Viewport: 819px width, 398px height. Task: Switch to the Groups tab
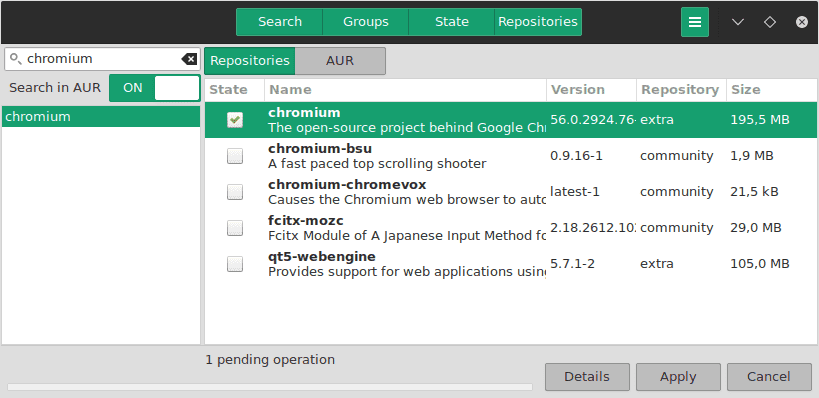(x=366, y=22)
